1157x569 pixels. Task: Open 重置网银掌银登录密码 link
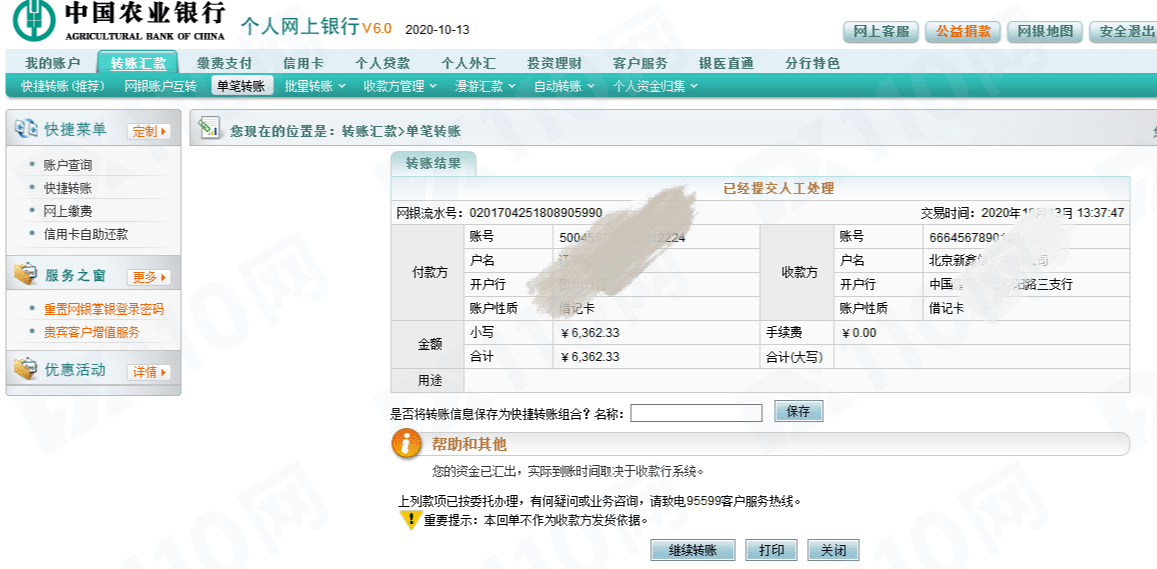pos(103,309)
